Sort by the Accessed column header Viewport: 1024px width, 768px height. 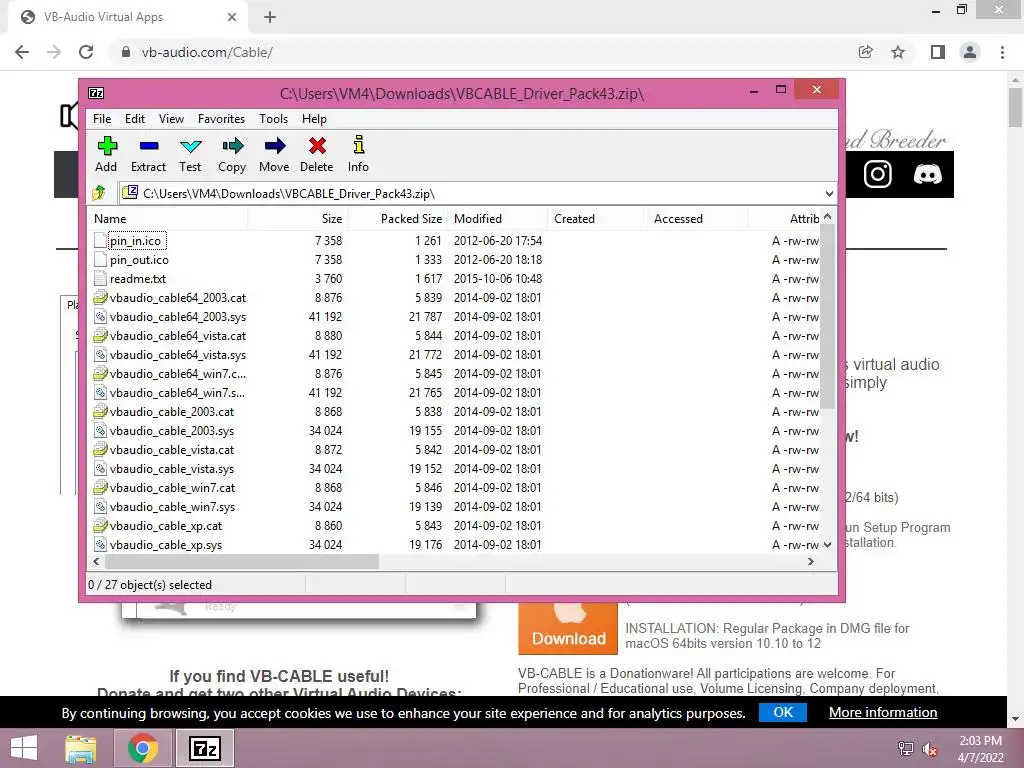pos(697,219)
